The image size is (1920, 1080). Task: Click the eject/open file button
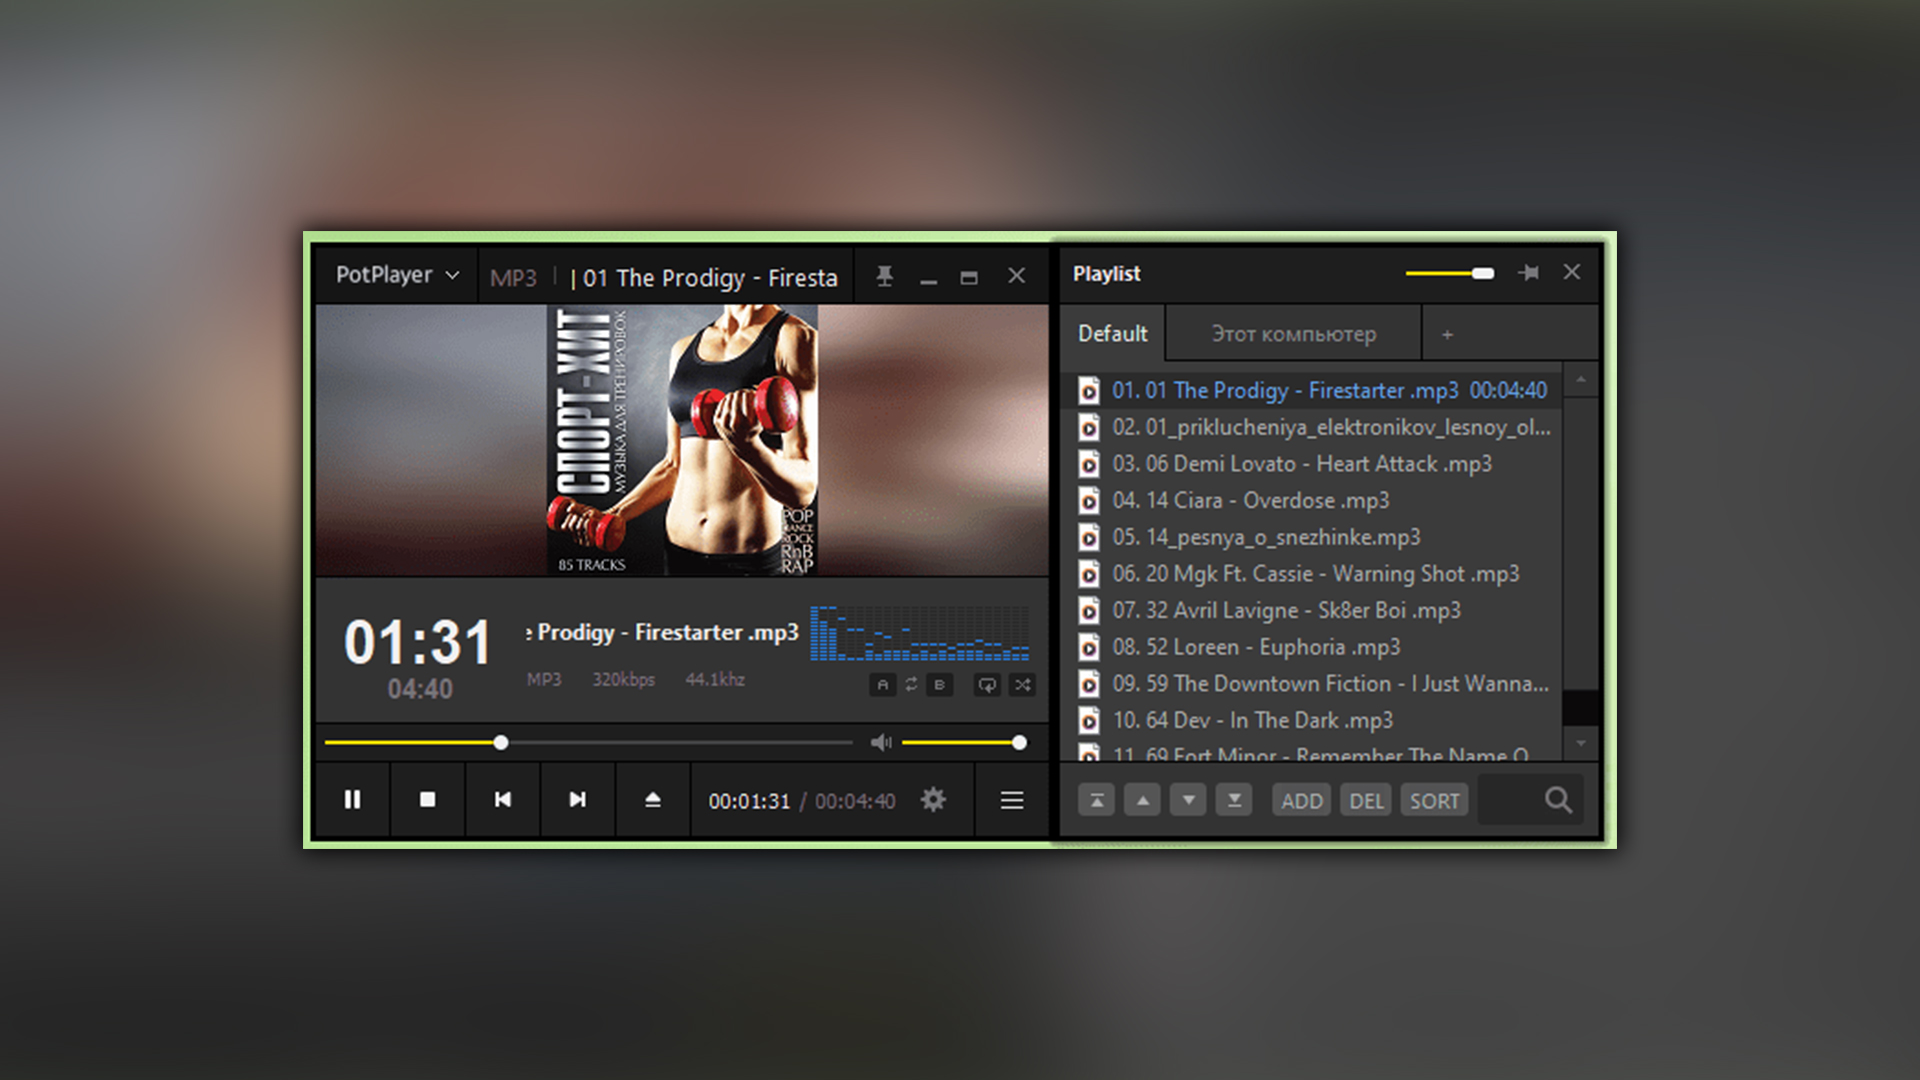[x=652, y=800]
